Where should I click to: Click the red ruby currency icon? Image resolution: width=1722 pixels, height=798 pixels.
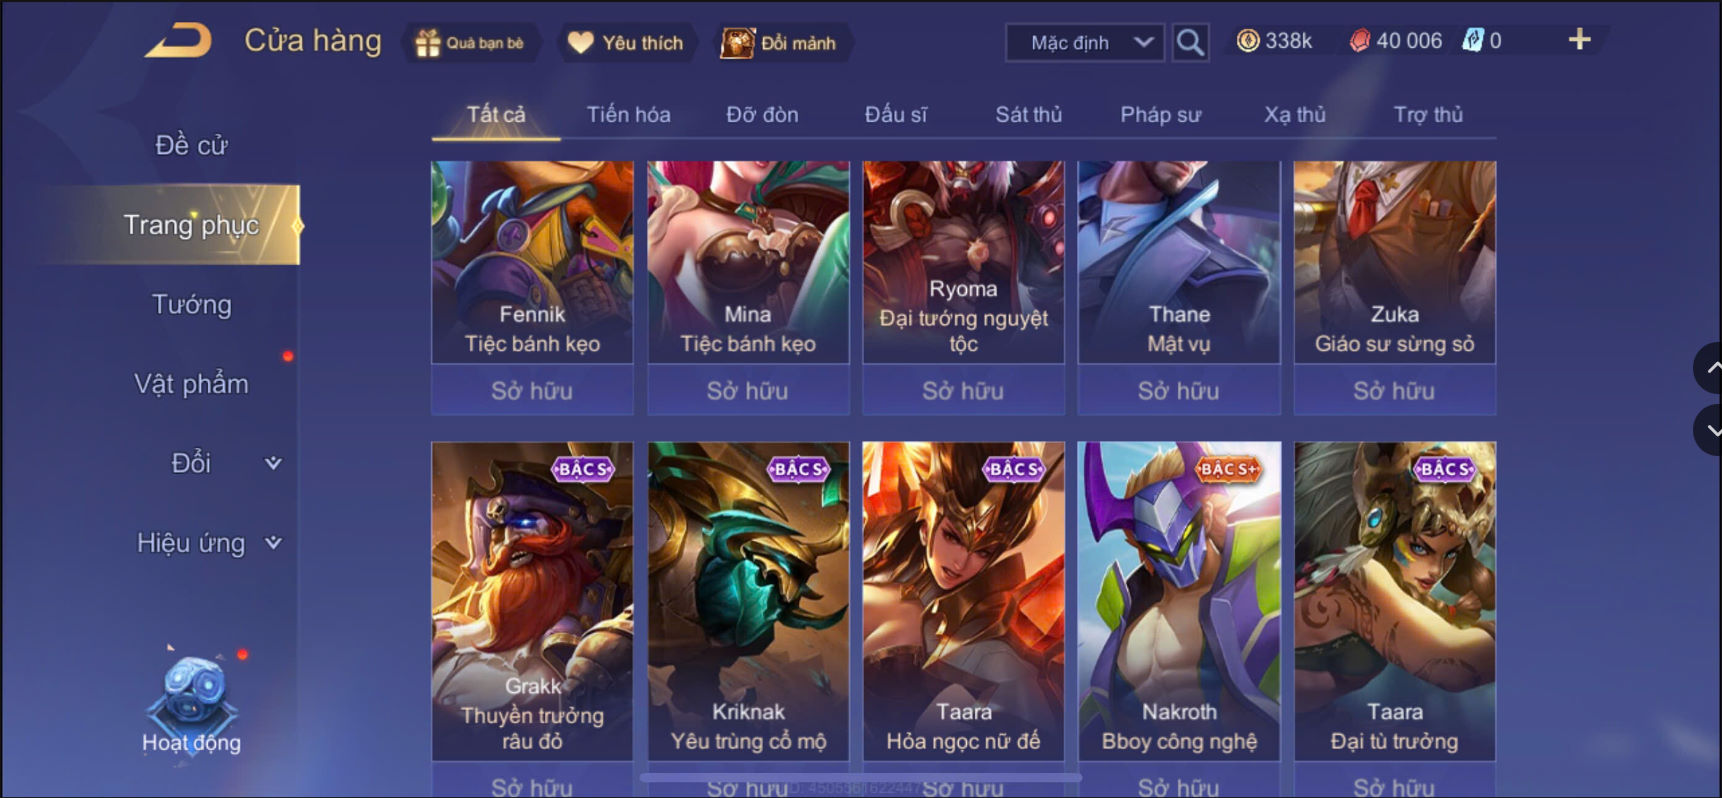(x=1359, y=41)
